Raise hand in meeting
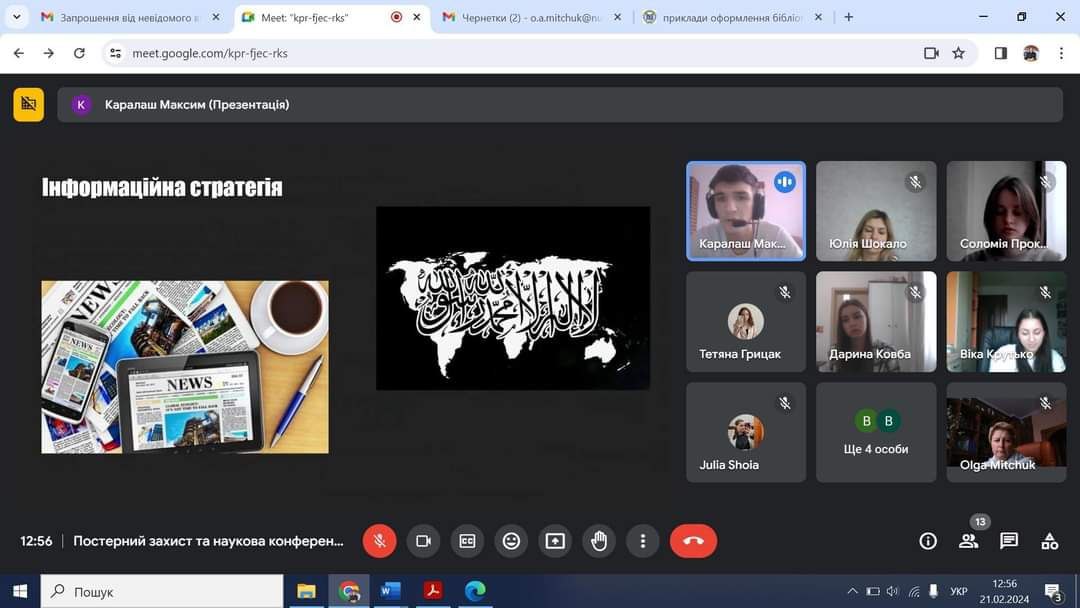The image size is (1080, 608). pos(599,541)
